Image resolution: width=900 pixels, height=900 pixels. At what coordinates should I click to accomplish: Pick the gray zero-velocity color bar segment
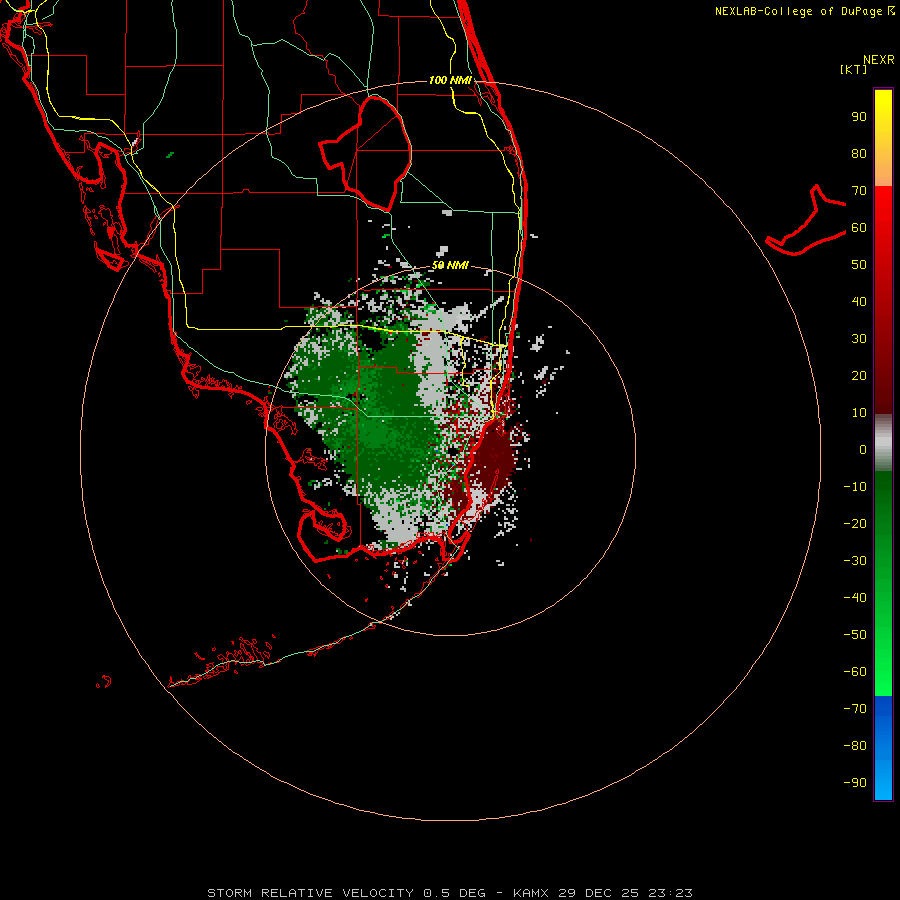tap(883, 443)
